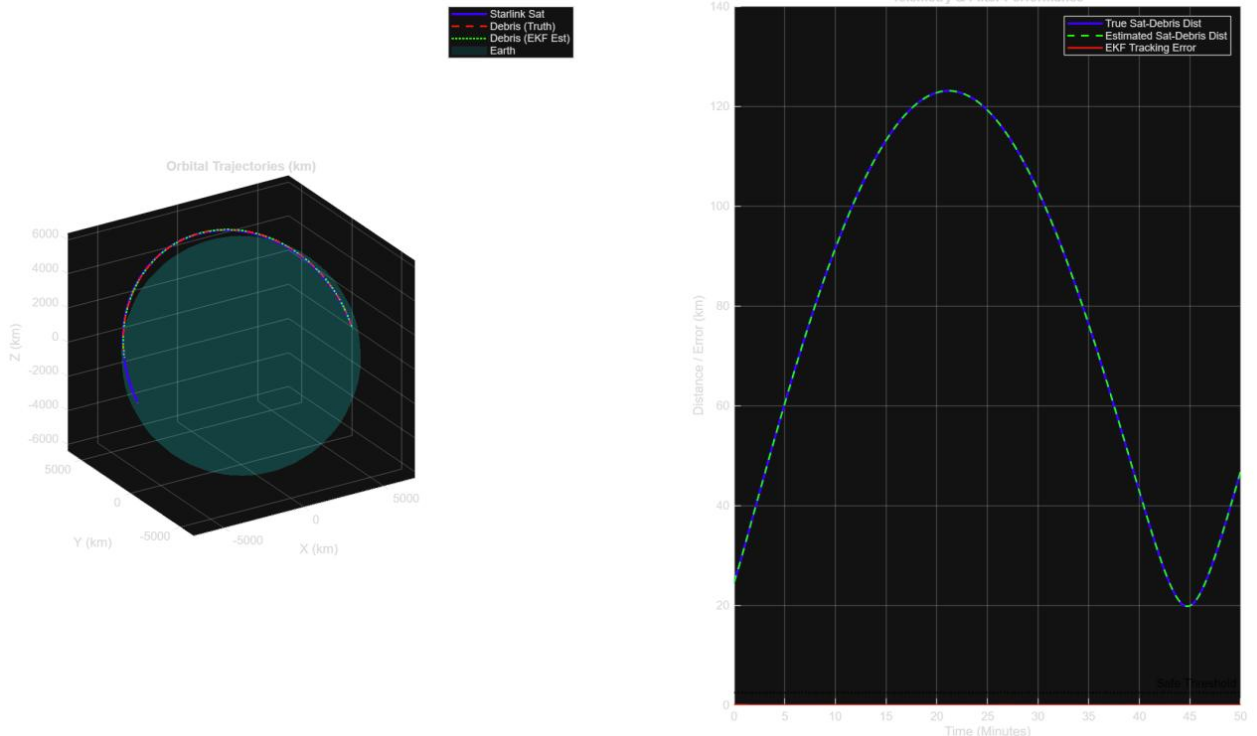Click the red EKF Tracking Error line sample
Image resolution: width=1257 pixels, height=736 pixels.
[x=1084, y=48]
